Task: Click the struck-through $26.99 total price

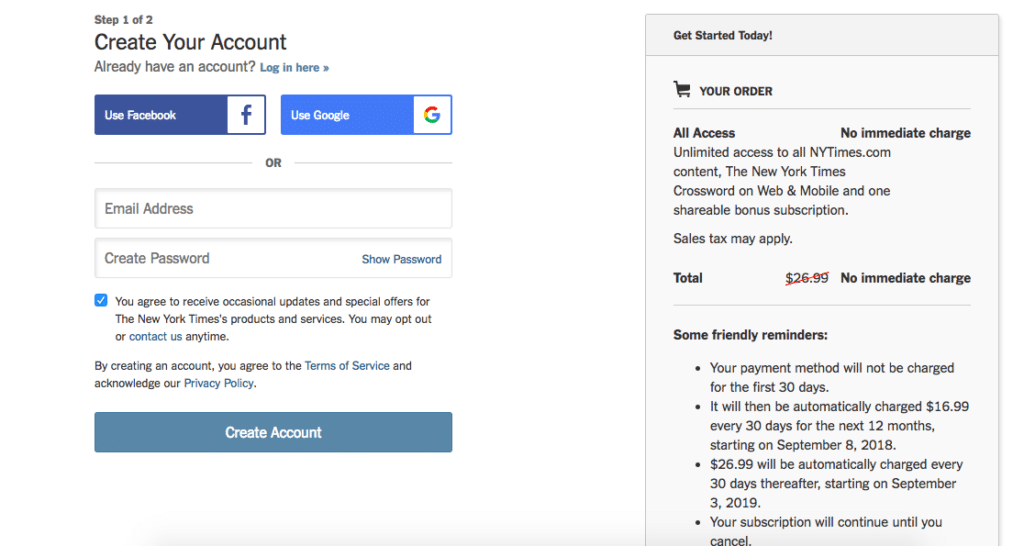Action: (x=807, y=278)
